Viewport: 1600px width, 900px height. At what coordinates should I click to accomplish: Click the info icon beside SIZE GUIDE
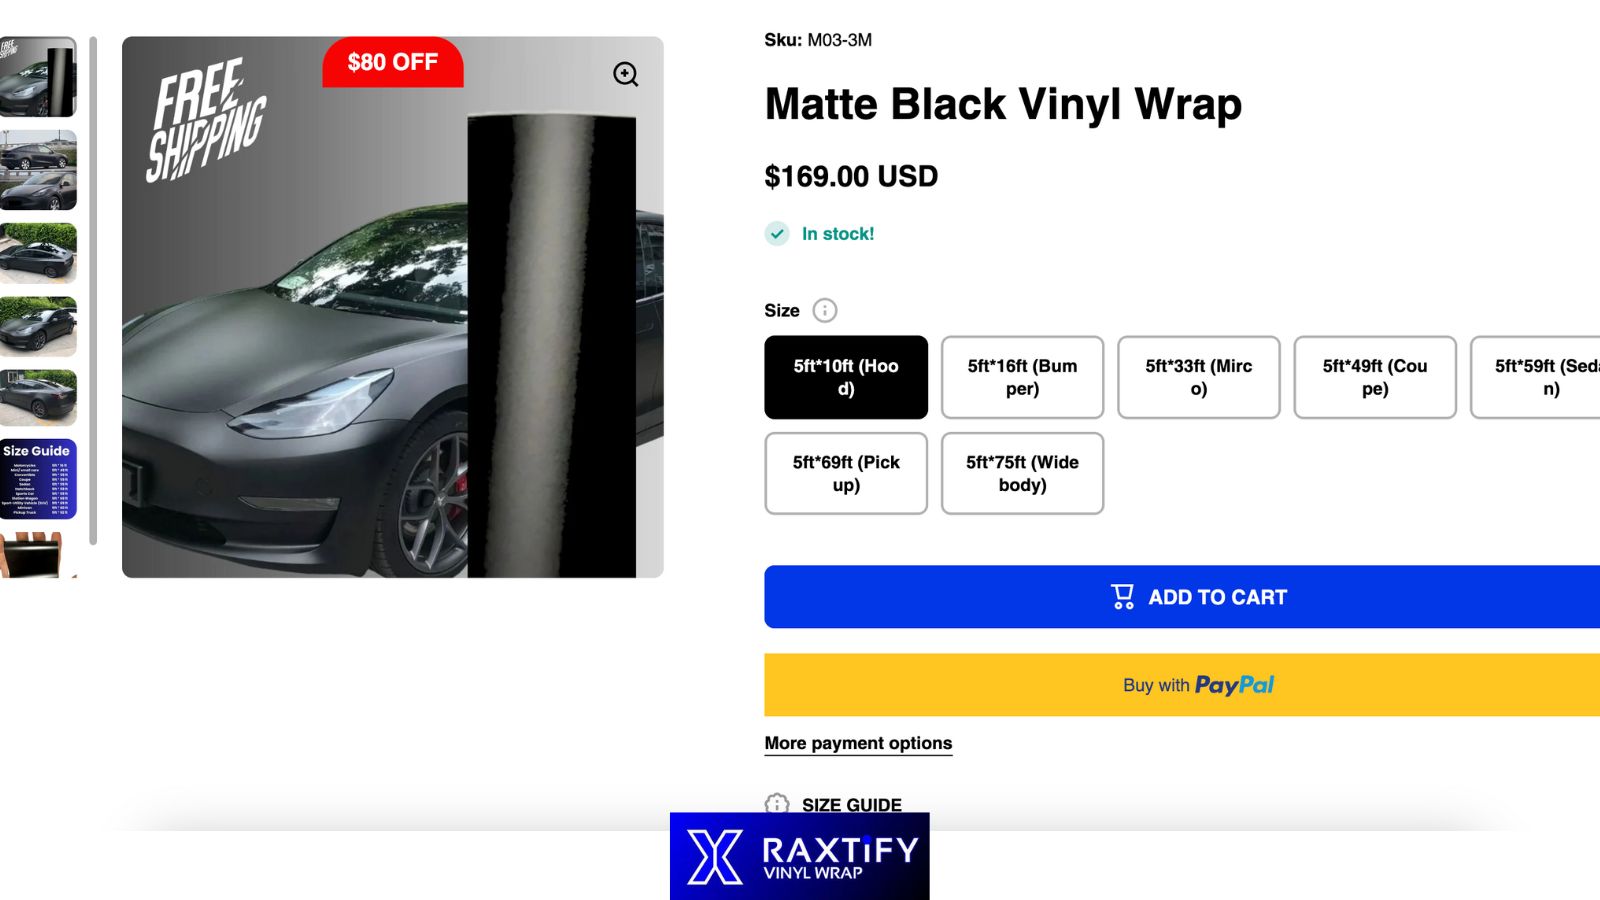[776, 805]
